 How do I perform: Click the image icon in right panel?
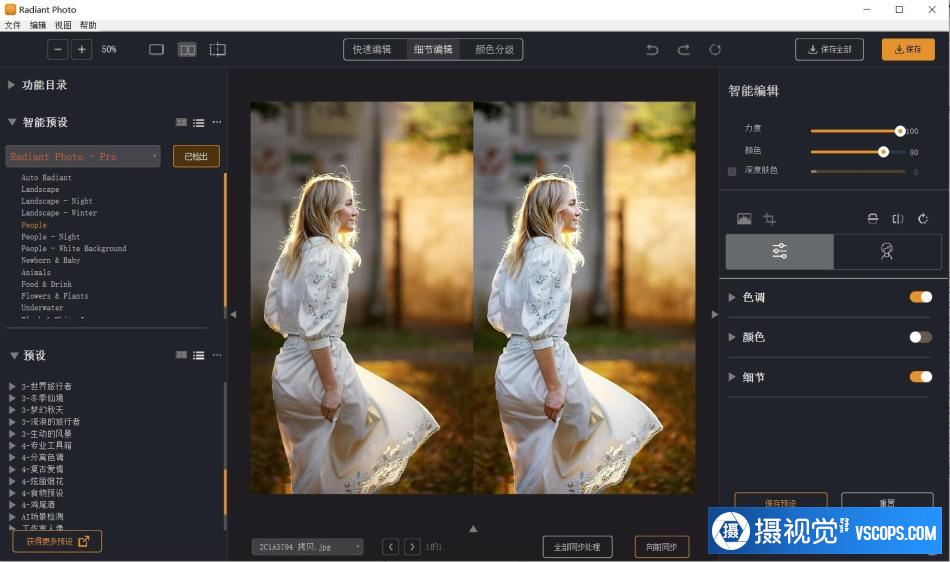click(x=744, y=219)
